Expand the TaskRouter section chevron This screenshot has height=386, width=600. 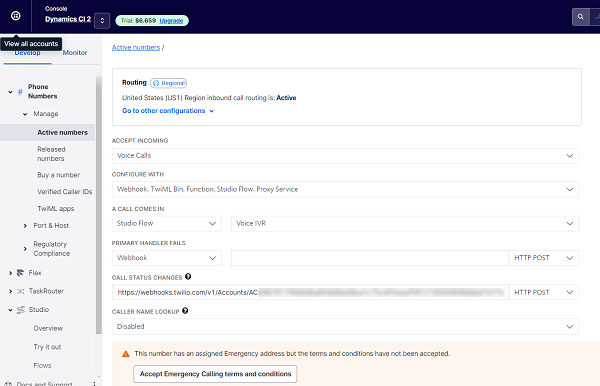pyautogui.click(x=10, y=292)
